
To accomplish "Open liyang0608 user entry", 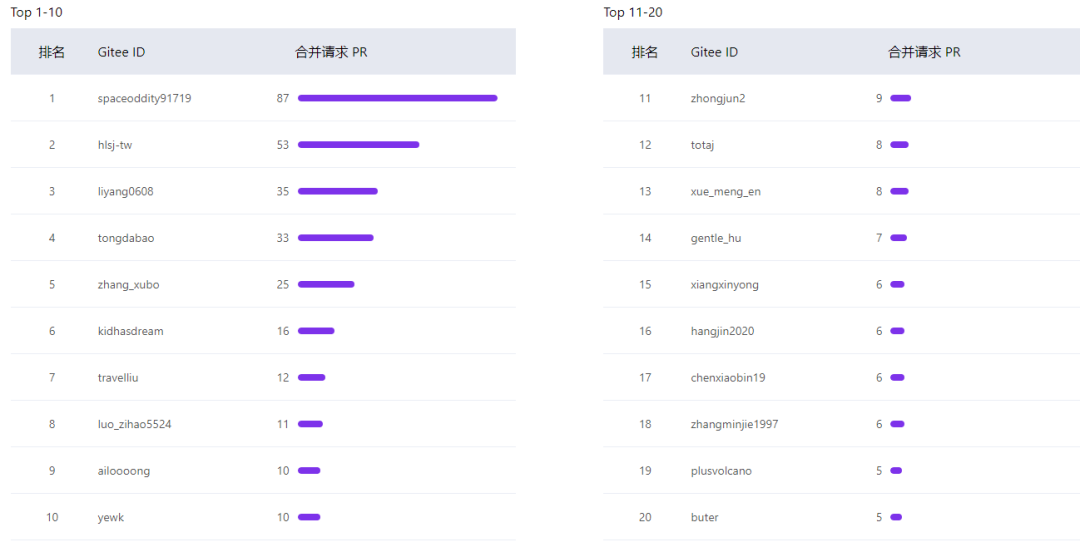I will coord(126,191).
